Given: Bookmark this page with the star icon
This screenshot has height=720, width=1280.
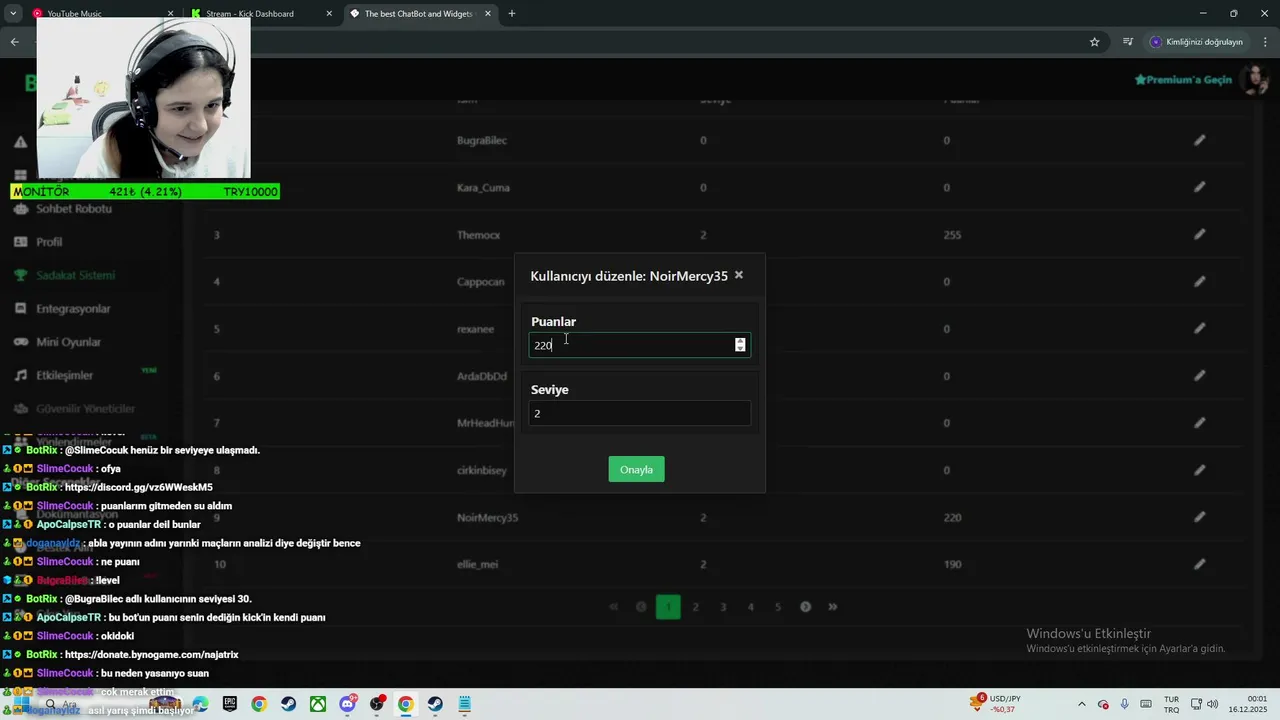Looking at the screenshot, I should coord(1094,42).
